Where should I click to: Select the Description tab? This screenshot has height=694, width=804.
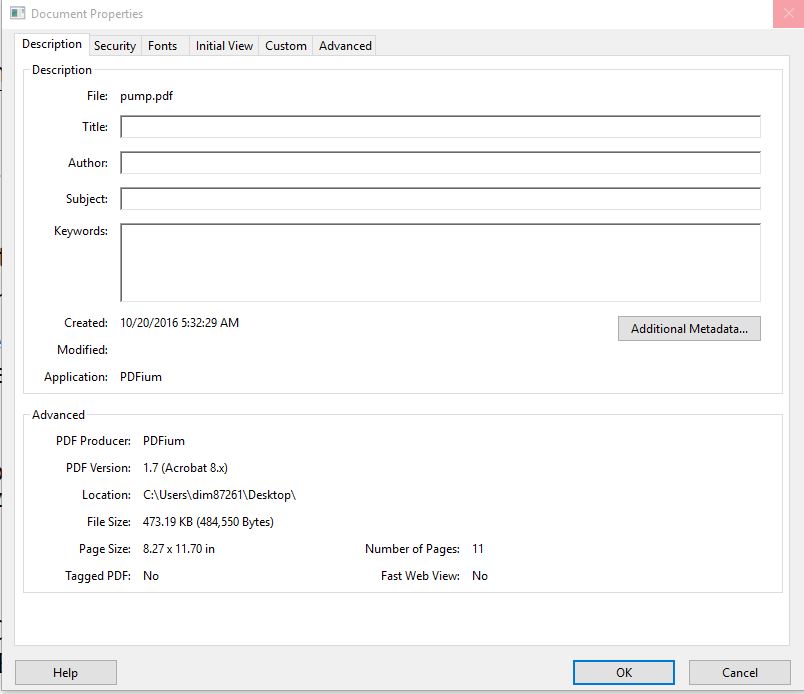click(x=52, y=43)
